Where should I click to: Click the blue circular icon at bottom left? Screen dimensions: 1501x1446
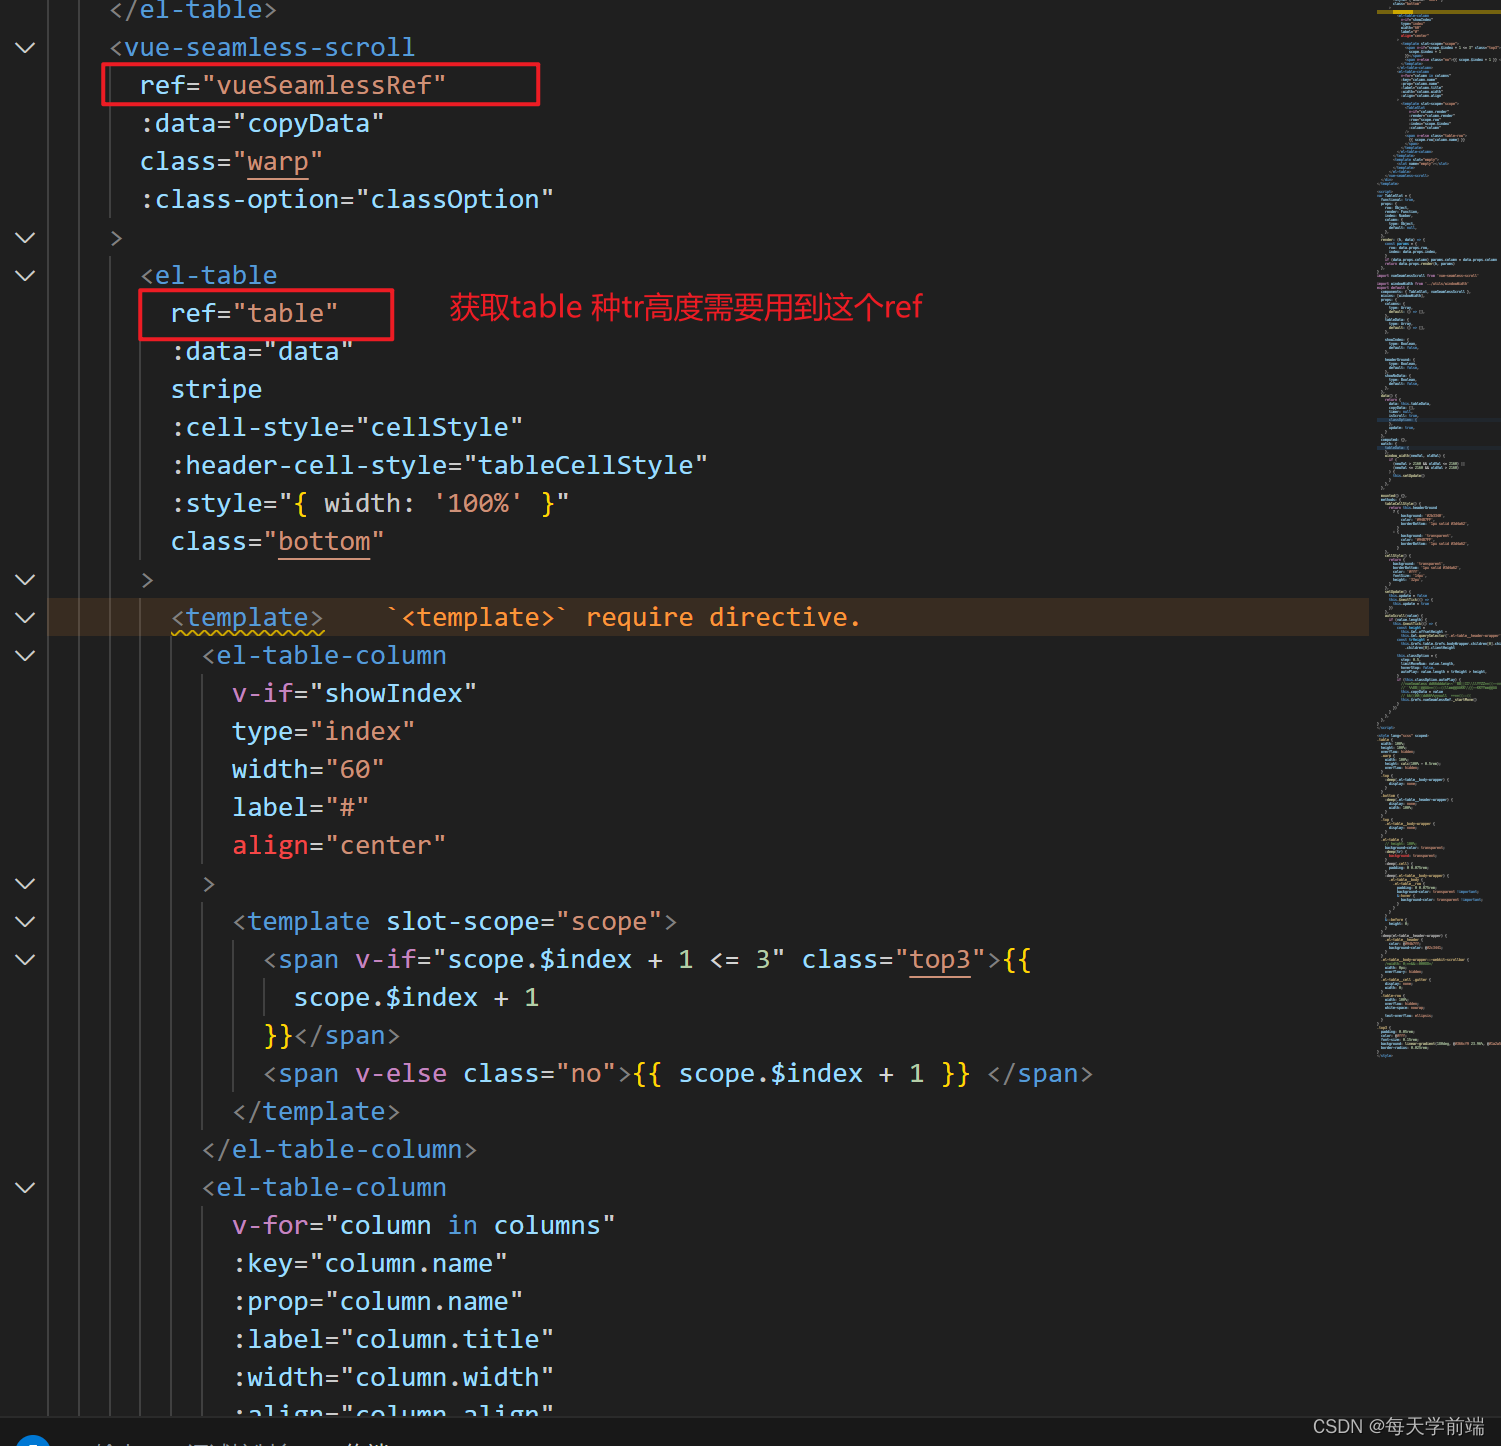point(33,1438)
